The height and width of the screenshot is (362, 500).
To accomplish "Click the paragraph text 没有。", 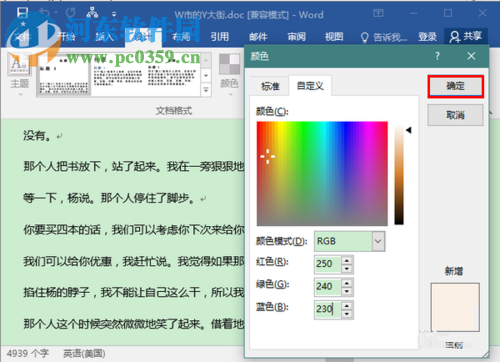I will [x=37, y=135].
